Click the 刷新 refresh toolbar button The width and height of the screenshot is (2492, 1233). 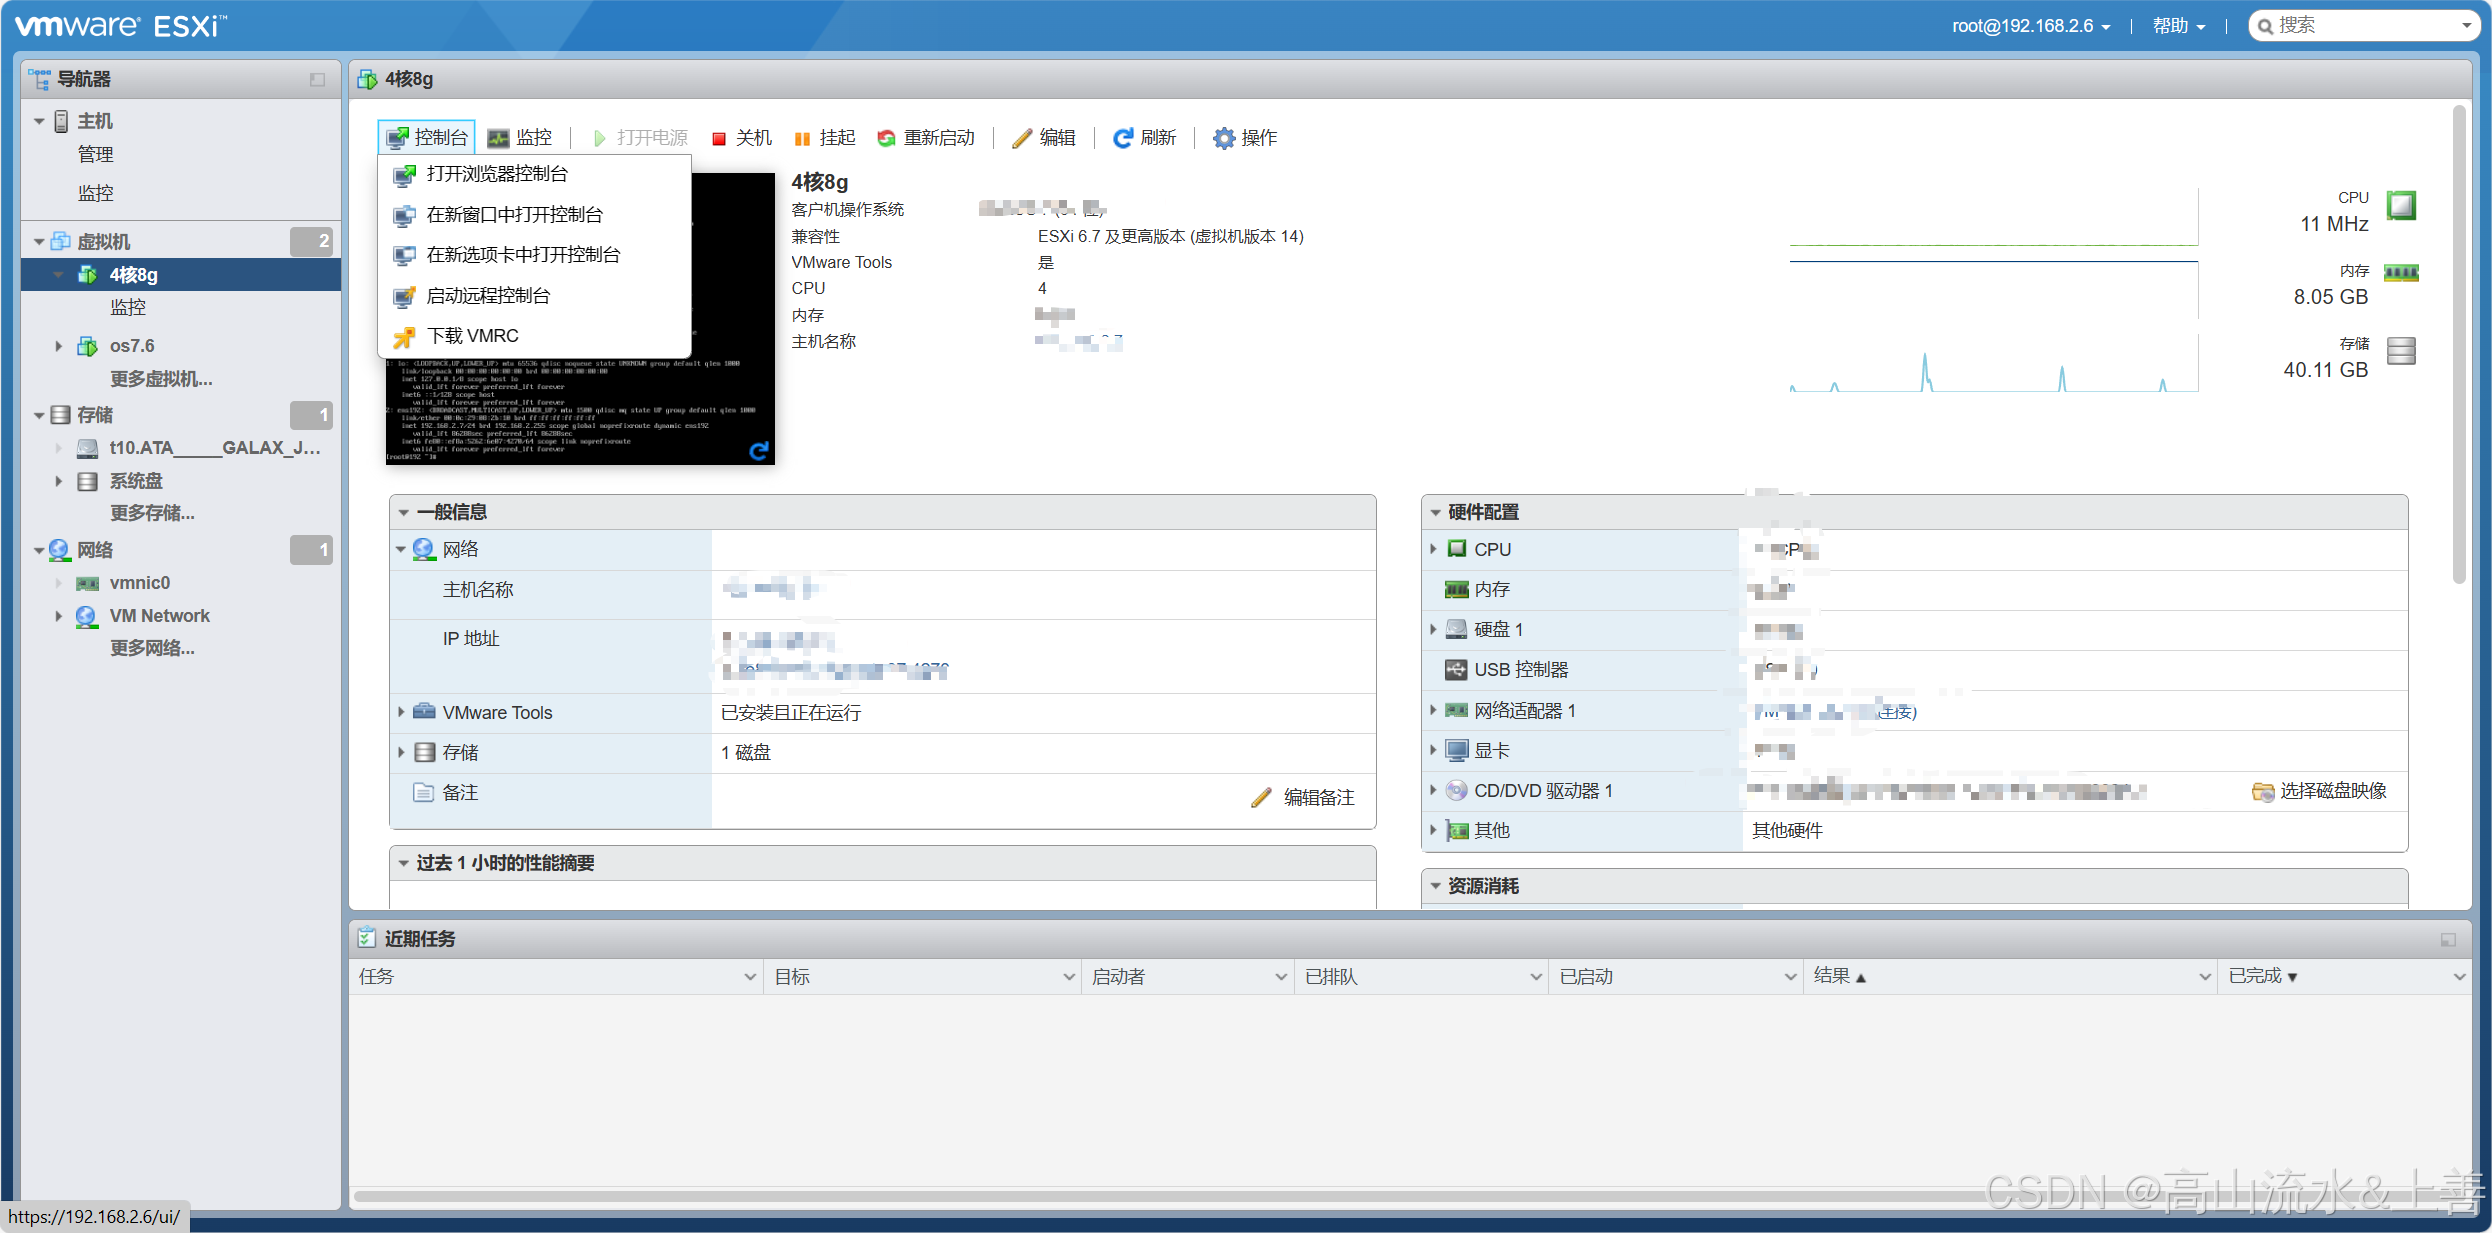pos(1145,138)
